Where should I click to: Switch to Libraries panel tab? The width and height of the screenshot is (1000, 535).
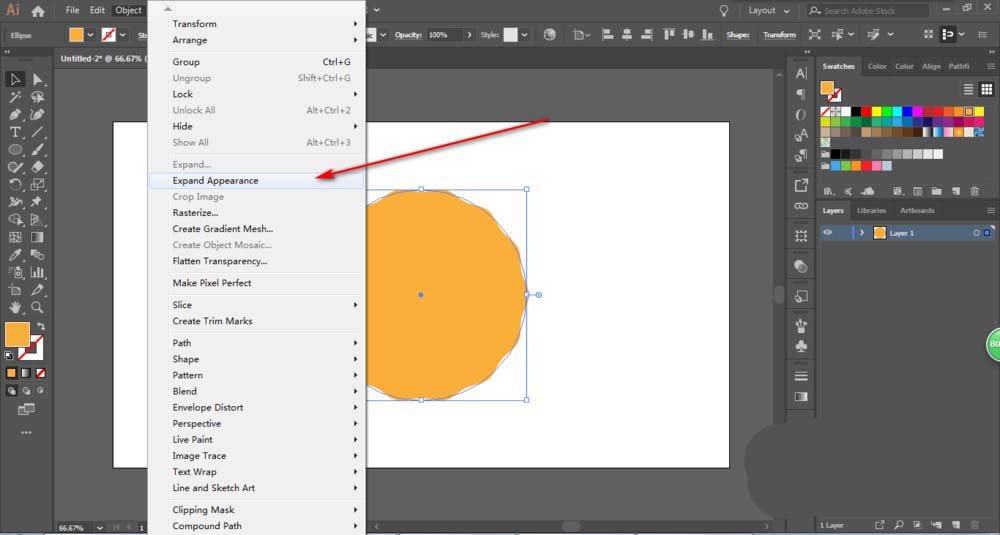tap(871, 210)
